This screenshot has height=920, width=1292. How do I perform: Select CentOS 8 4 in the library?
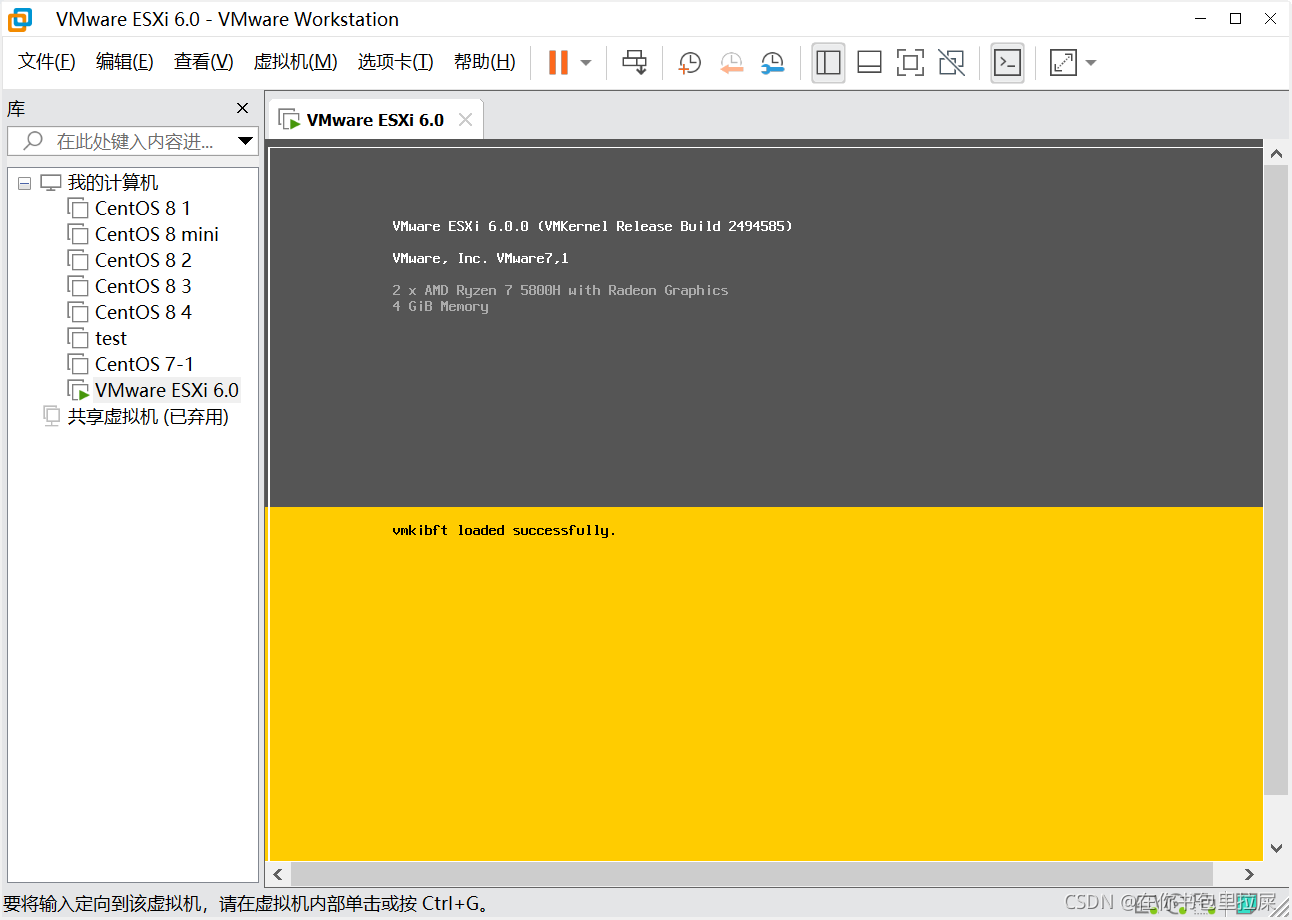(x=143, y=312)
